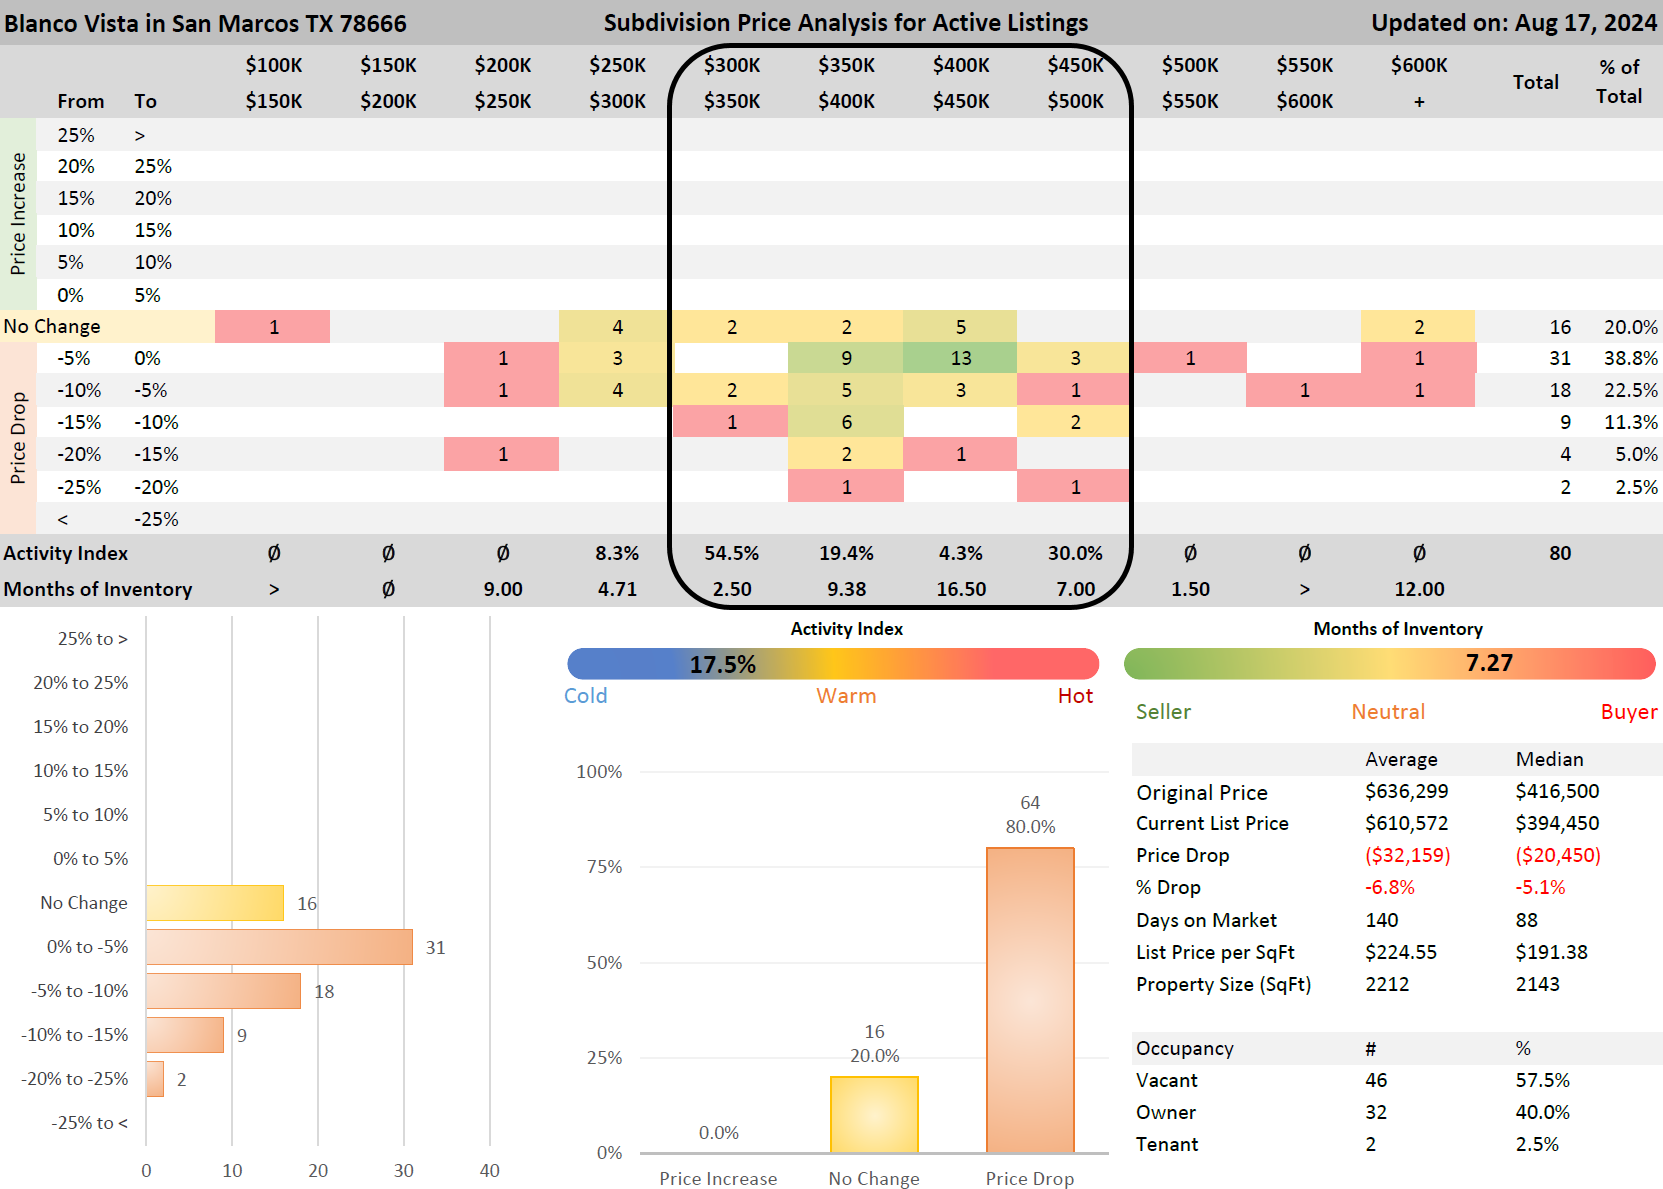This screenshot has height=1189, width=1663.
Task: Select the $600K + column header
Action: click(x=1418, y=82)
